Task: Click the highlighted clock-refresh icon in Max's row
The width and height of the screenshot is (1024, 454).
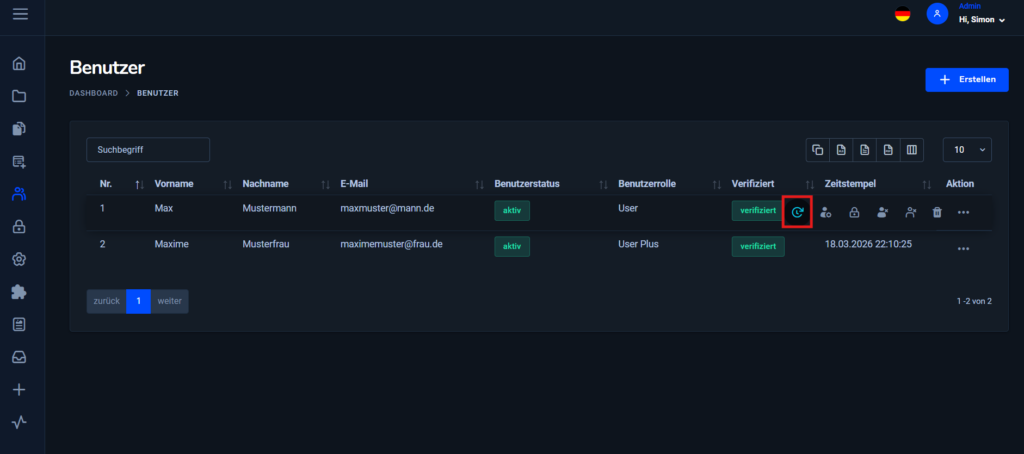Action: (797, 212)
